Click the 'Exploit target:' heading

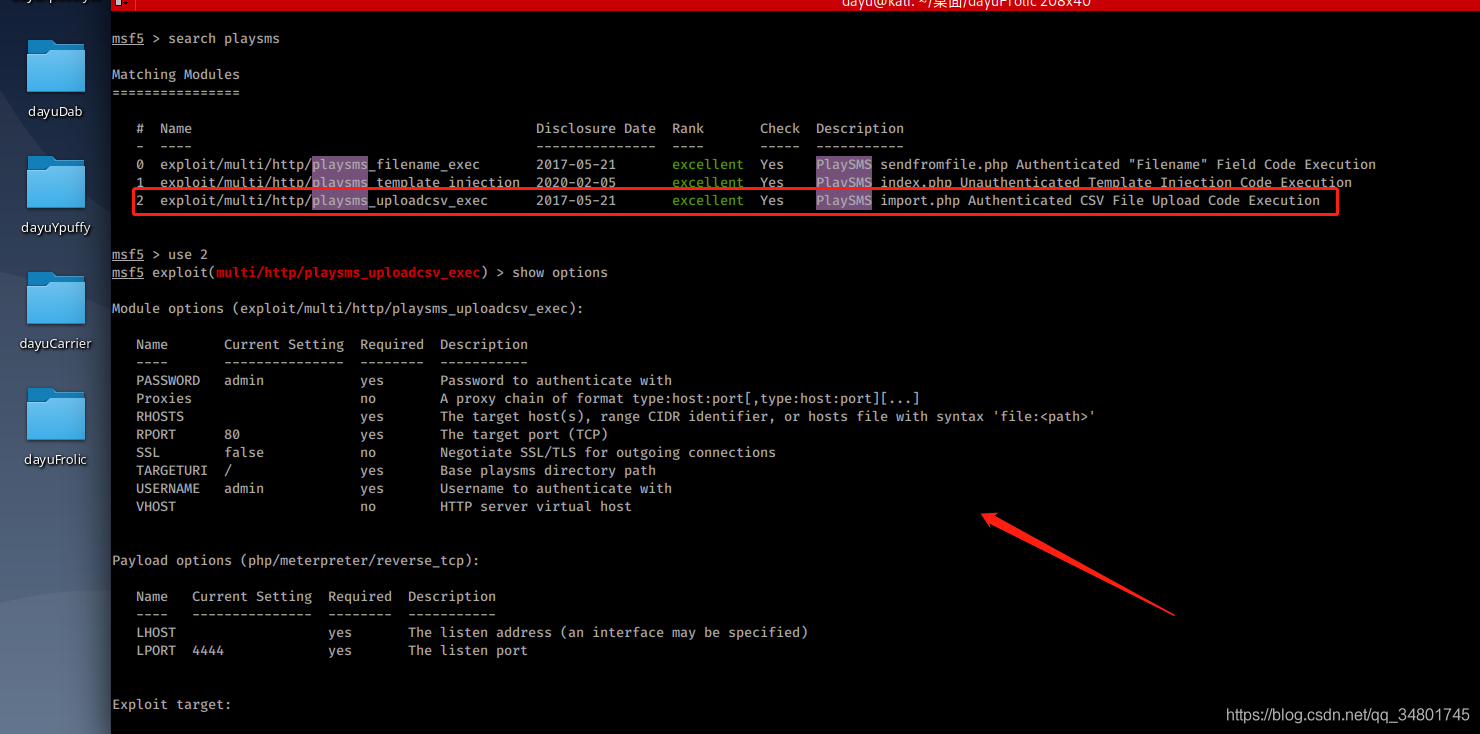coord(172,704)
